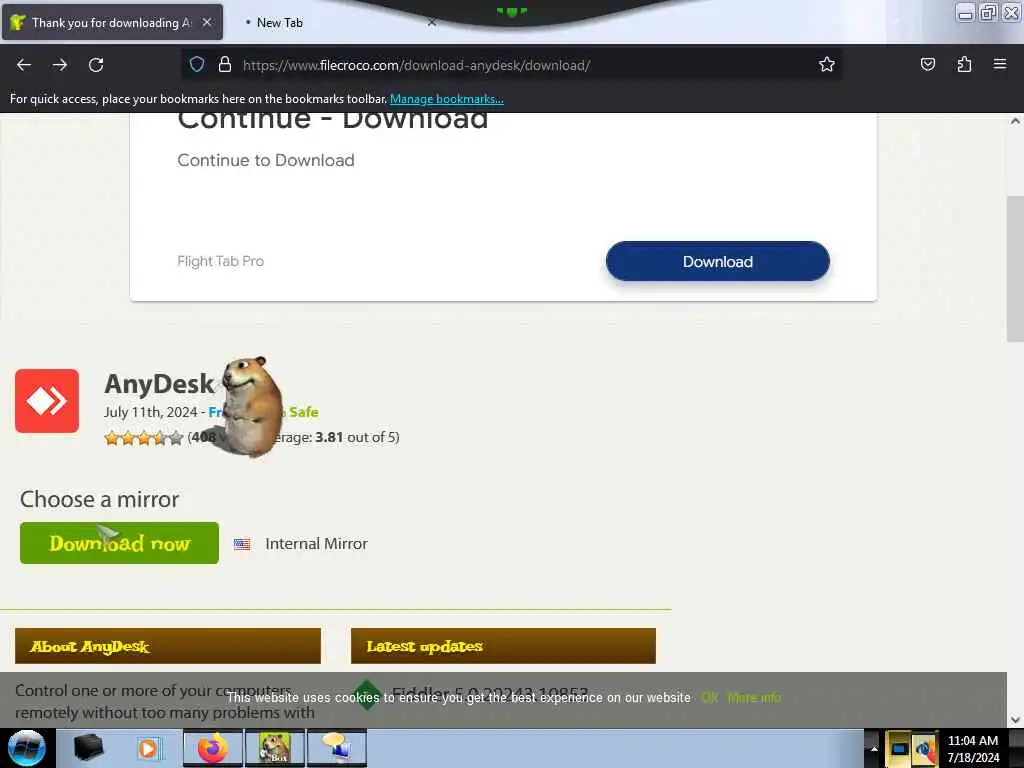This screenshot has height=768, width=1024.
Task: Accept cookies with the OK link
Action: [x=709, y=697]
